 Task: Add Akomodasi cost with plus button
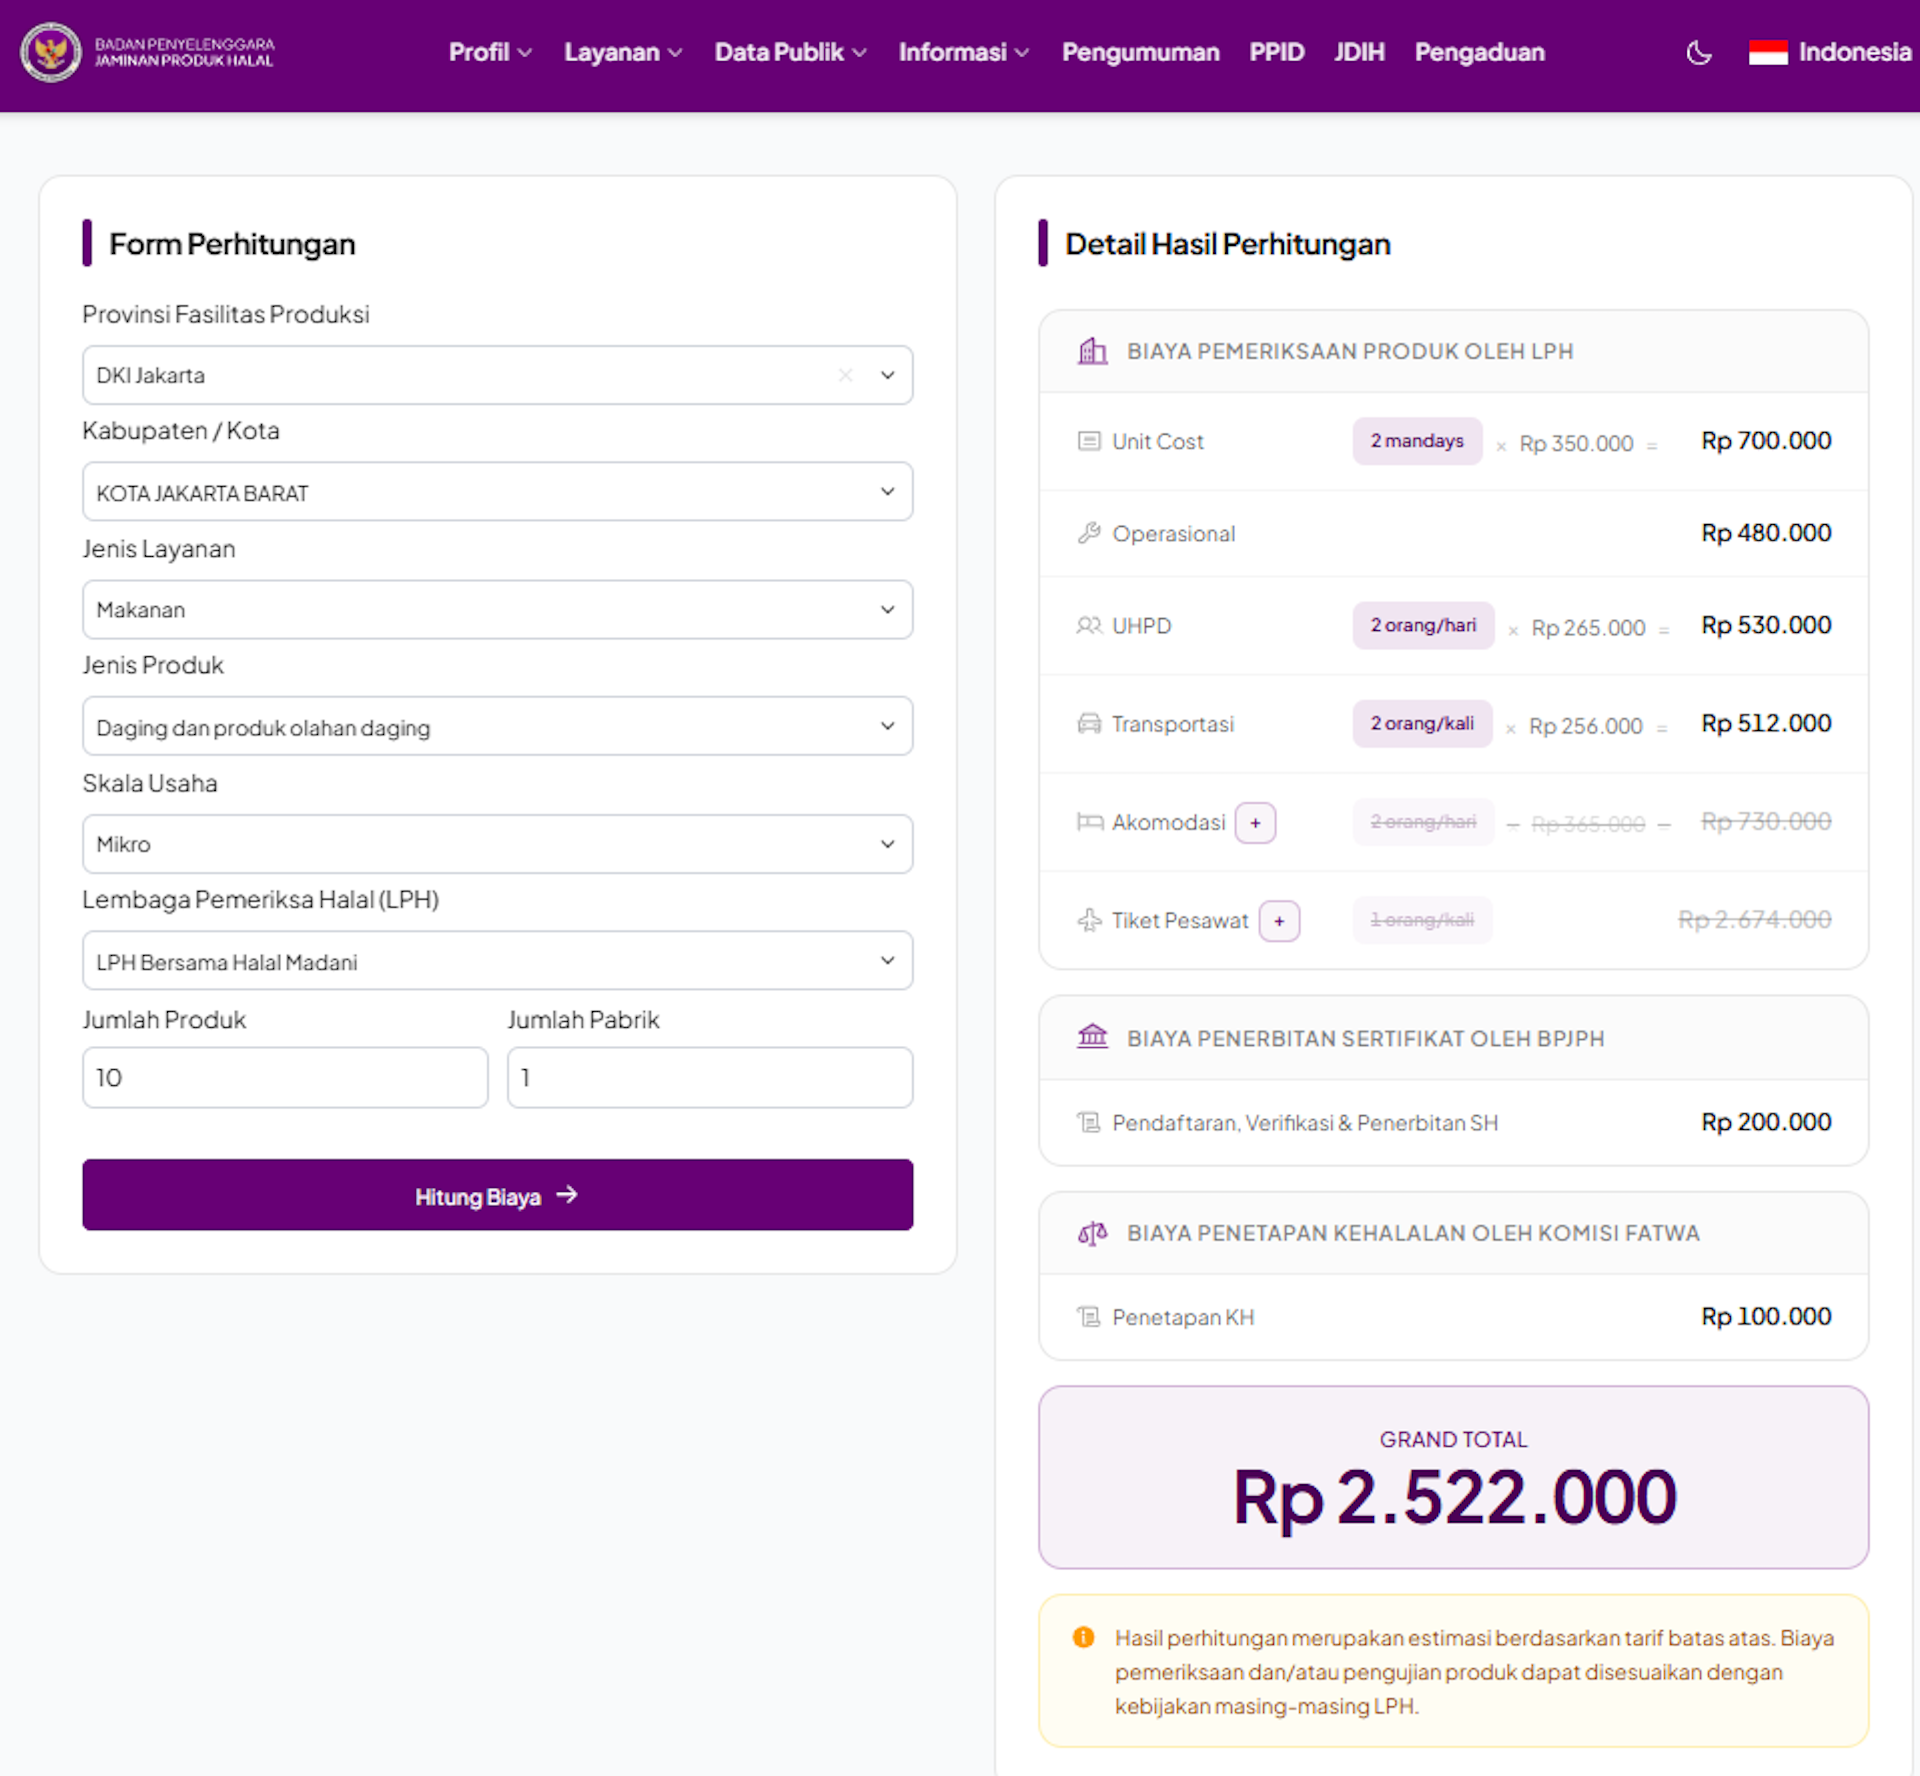1255,823
